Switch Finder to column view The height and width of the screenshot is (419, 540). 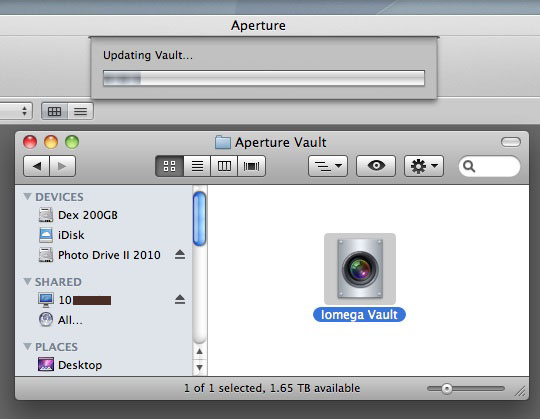[x=224, y=166]
